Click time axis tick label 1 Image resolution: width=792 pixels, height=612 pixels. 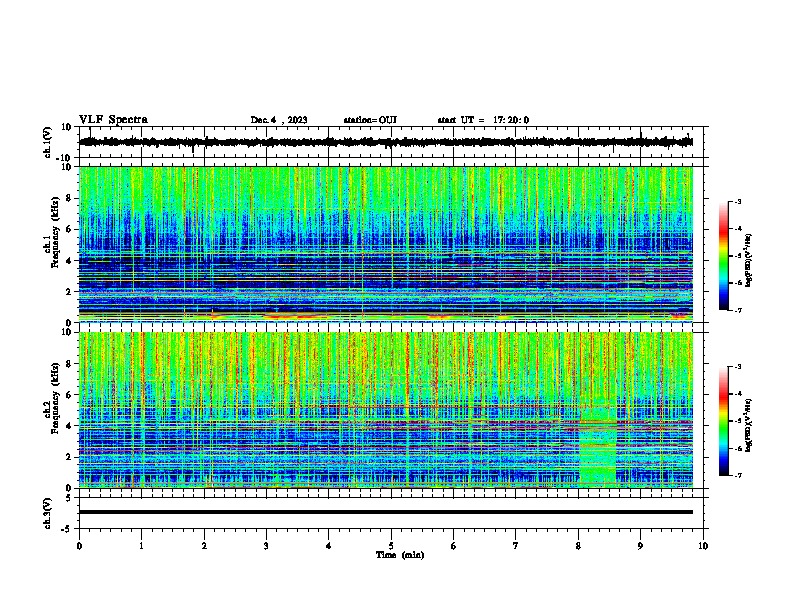pos(141,546)
